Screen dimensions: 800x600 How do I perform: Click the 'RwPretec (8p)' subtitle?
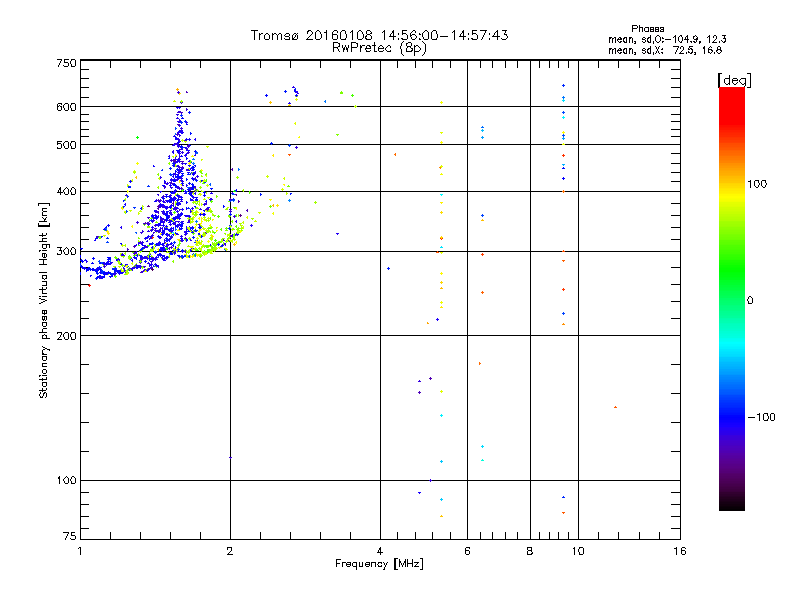379,48
